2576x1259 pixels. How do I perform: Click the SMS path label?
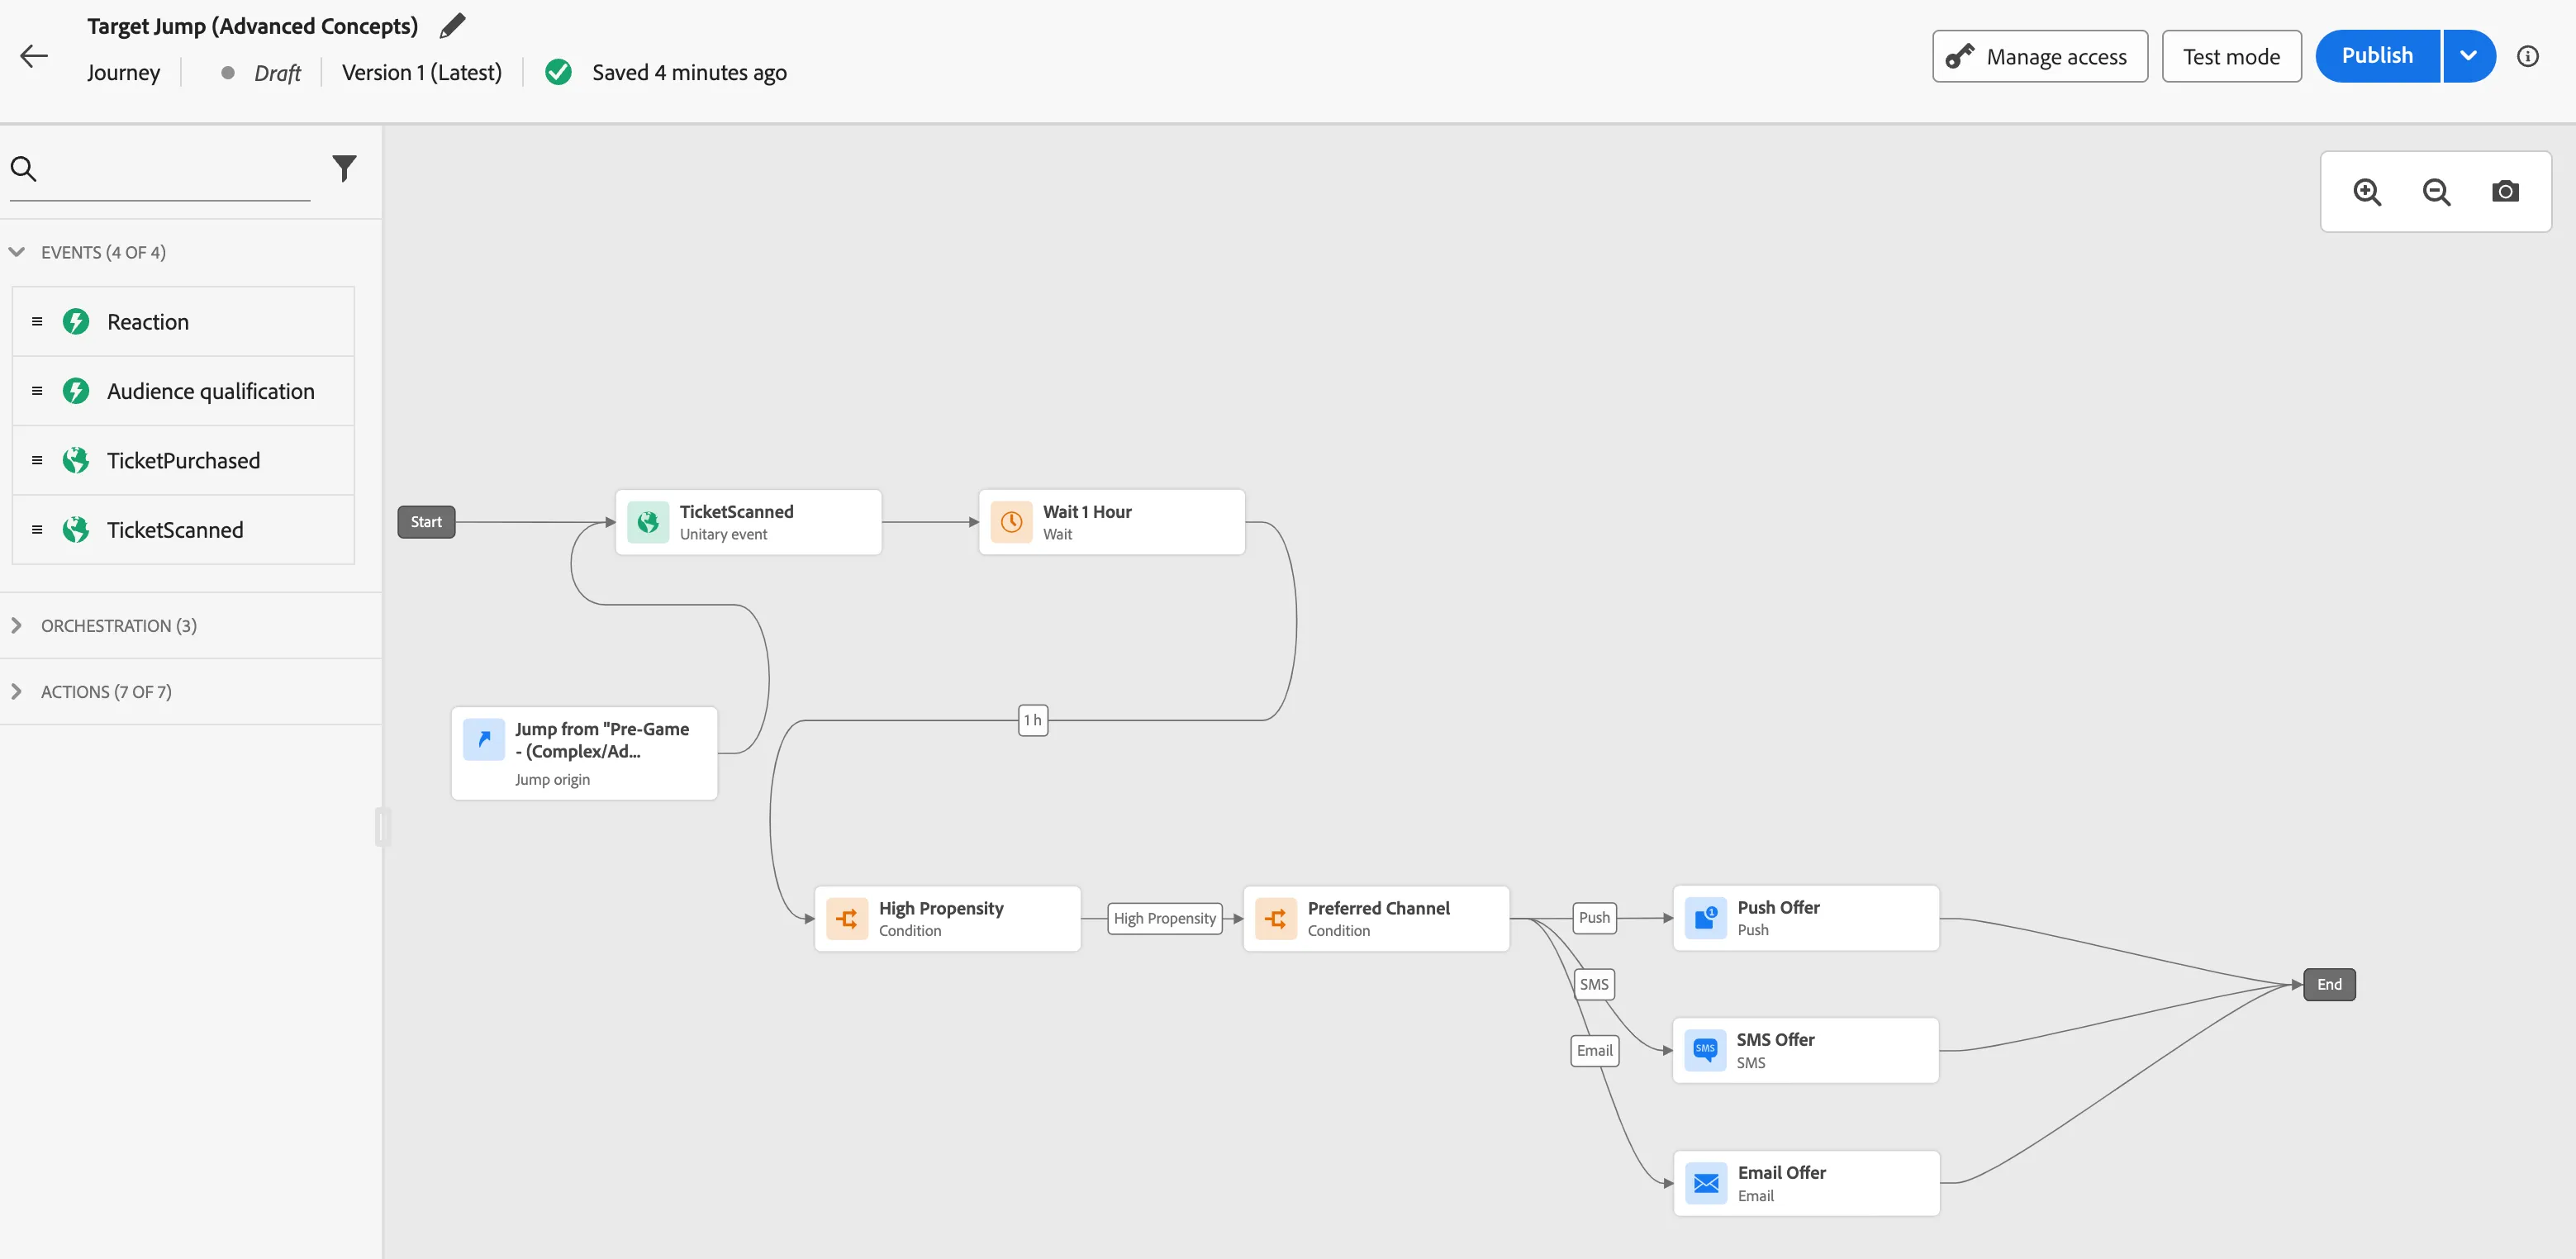1594,984
